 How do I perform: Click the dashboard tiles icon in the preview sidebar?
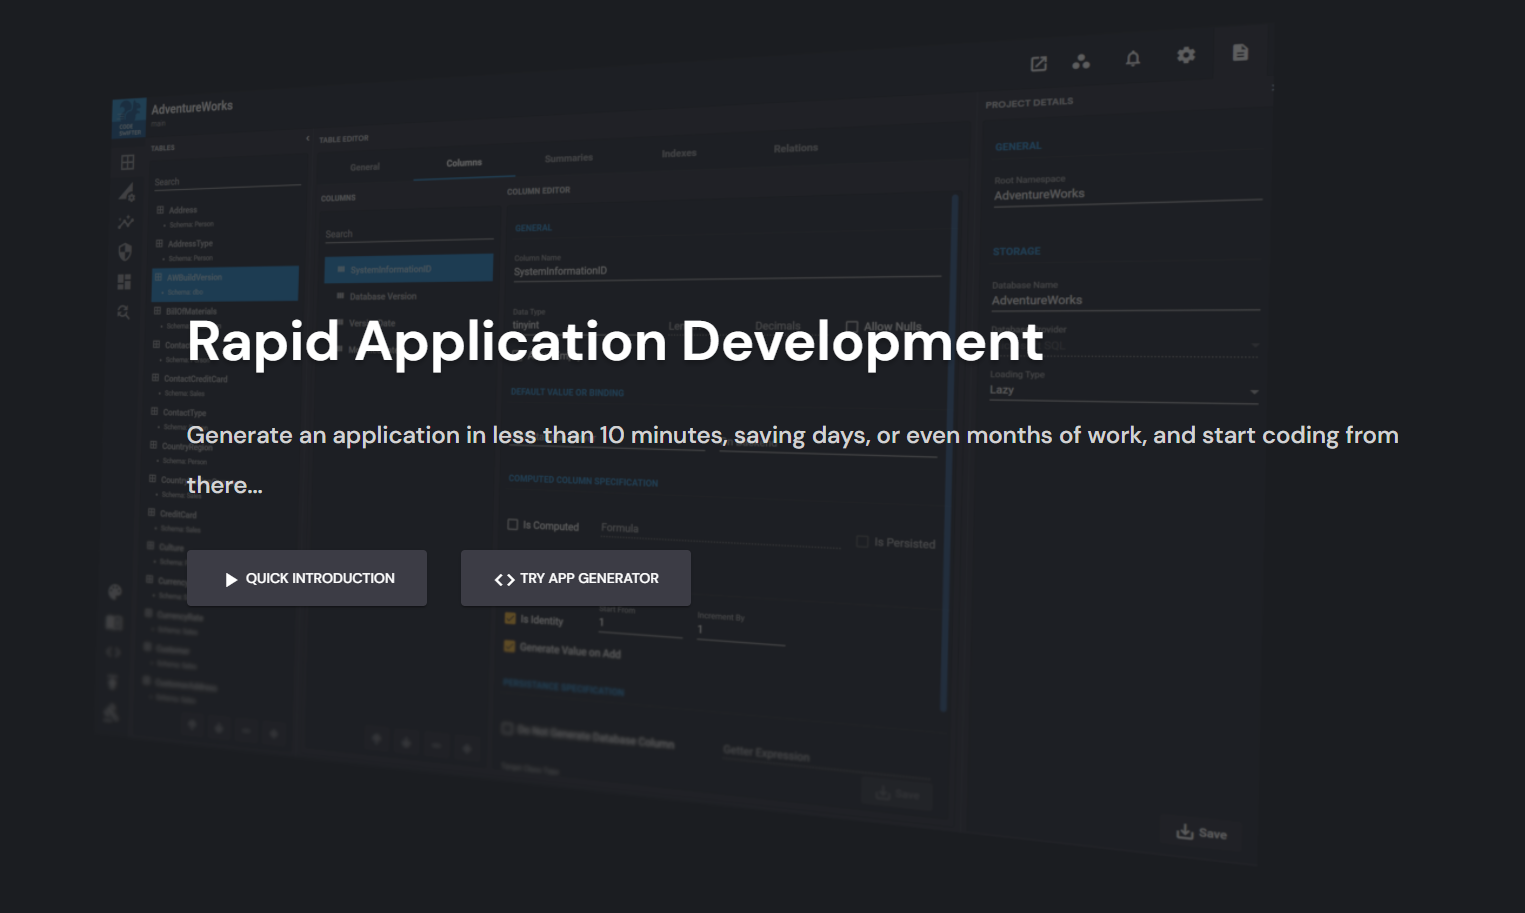click(124, 282)
